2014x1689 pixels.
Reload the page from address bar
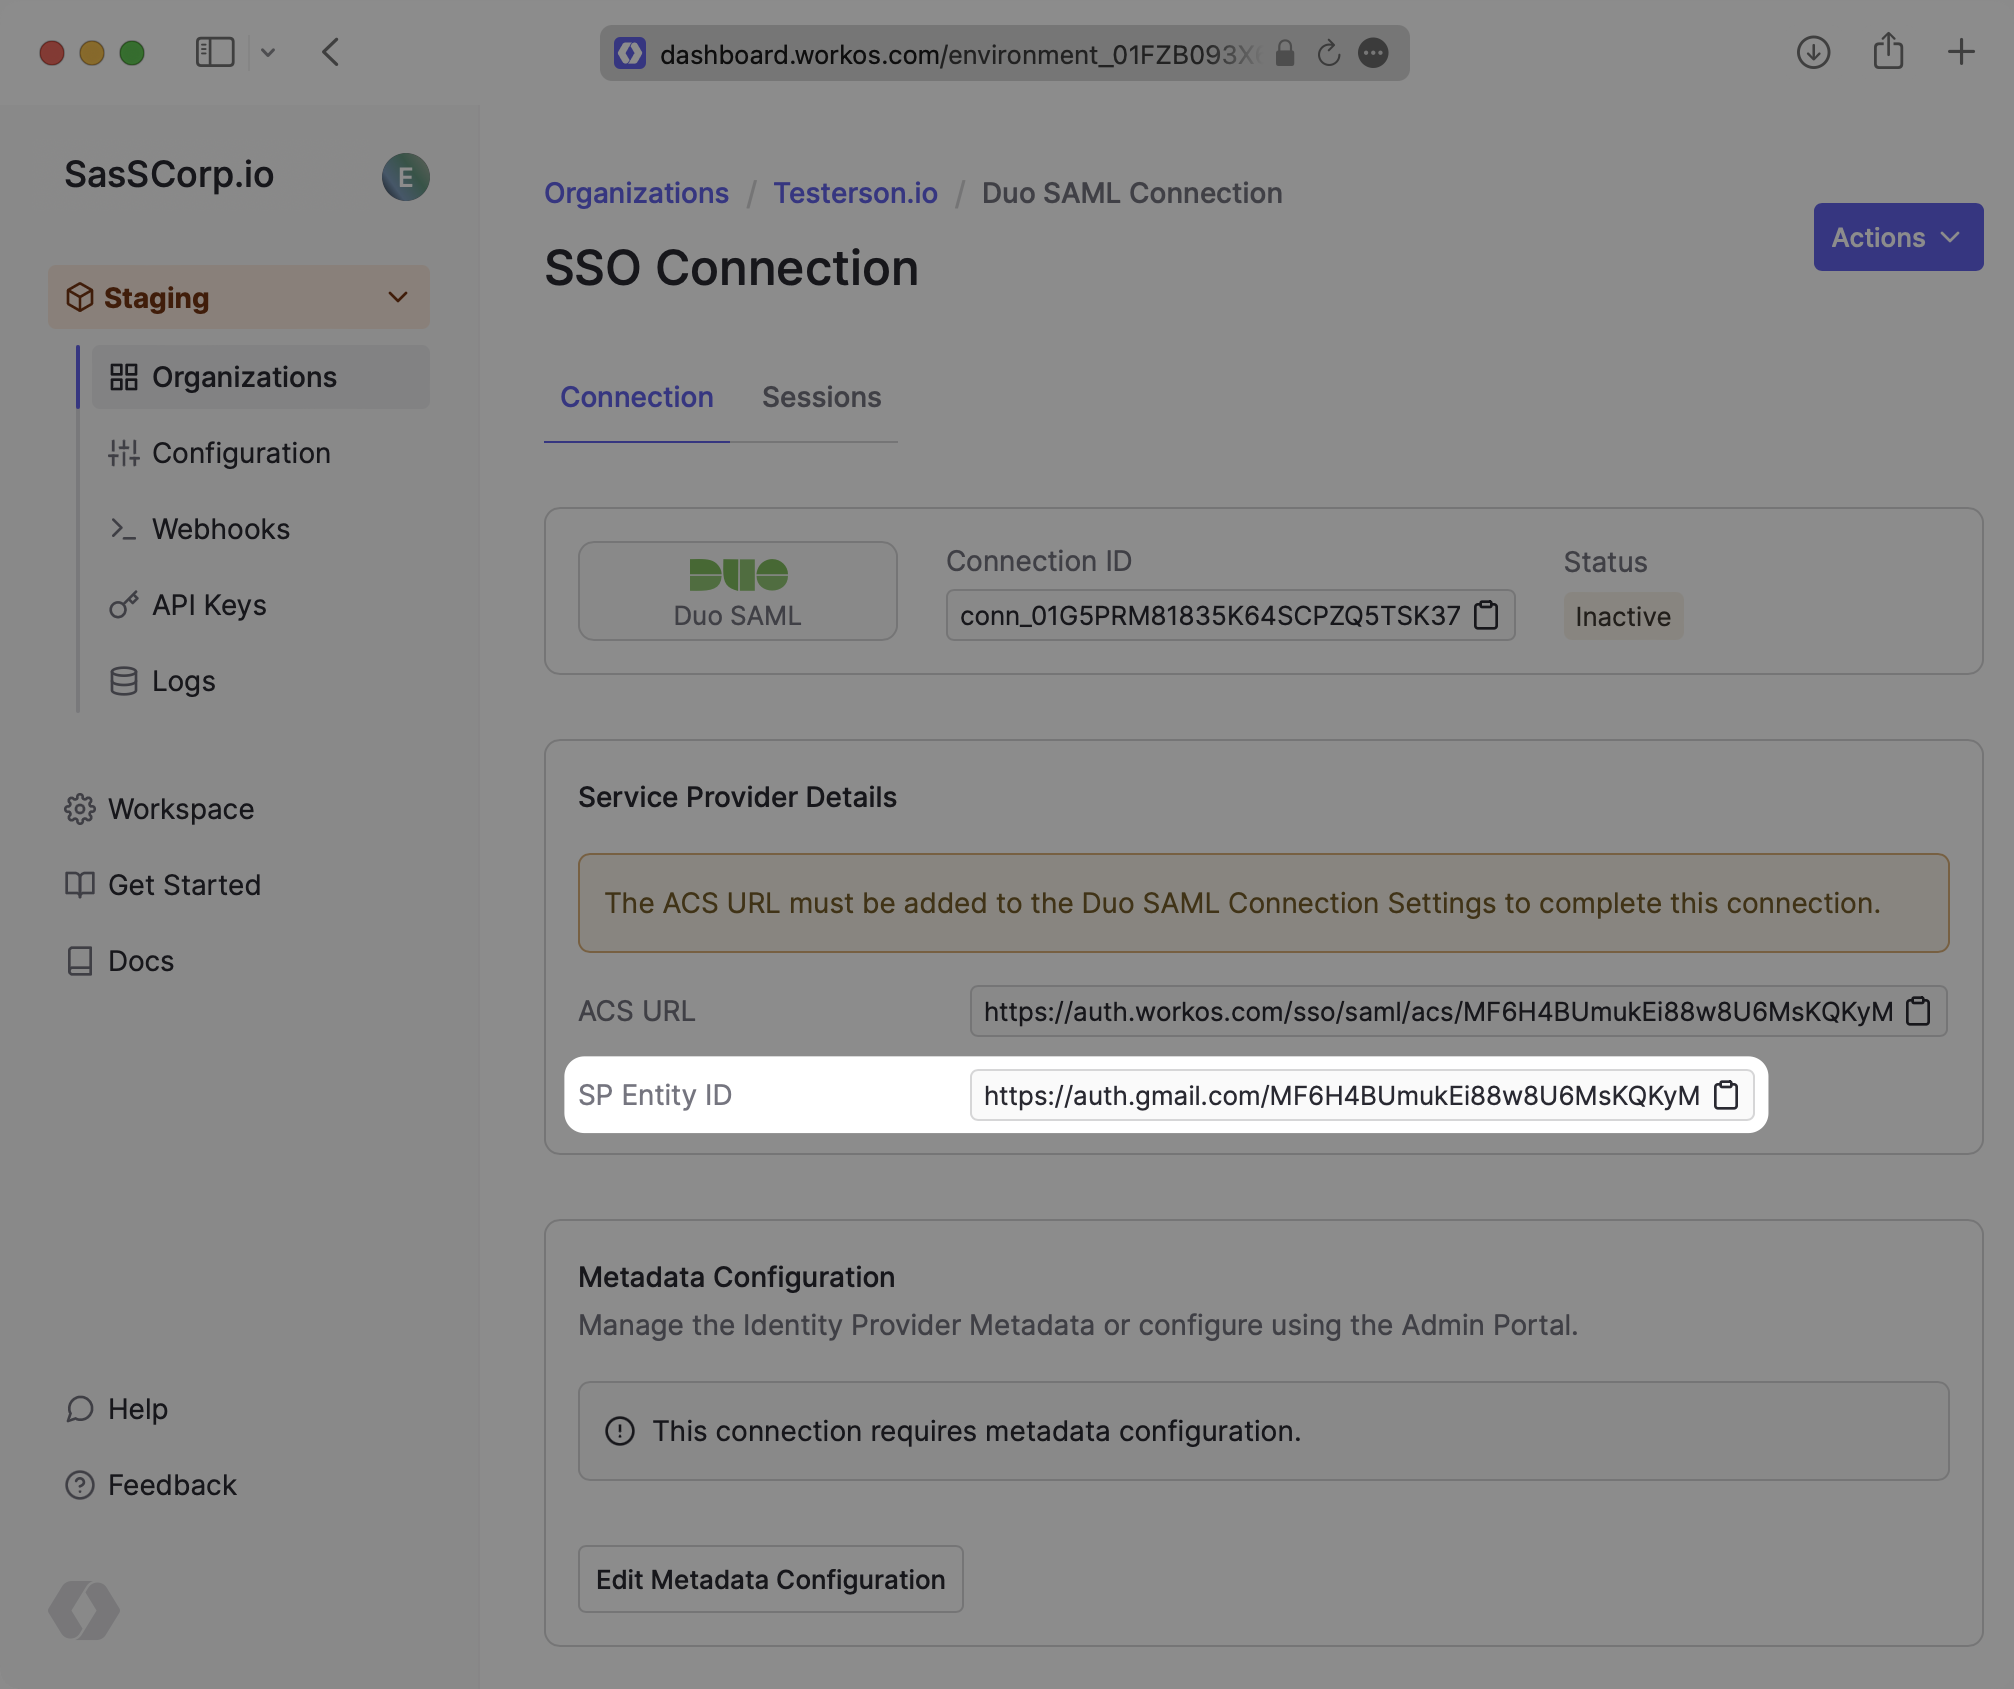click(1328, 53)
